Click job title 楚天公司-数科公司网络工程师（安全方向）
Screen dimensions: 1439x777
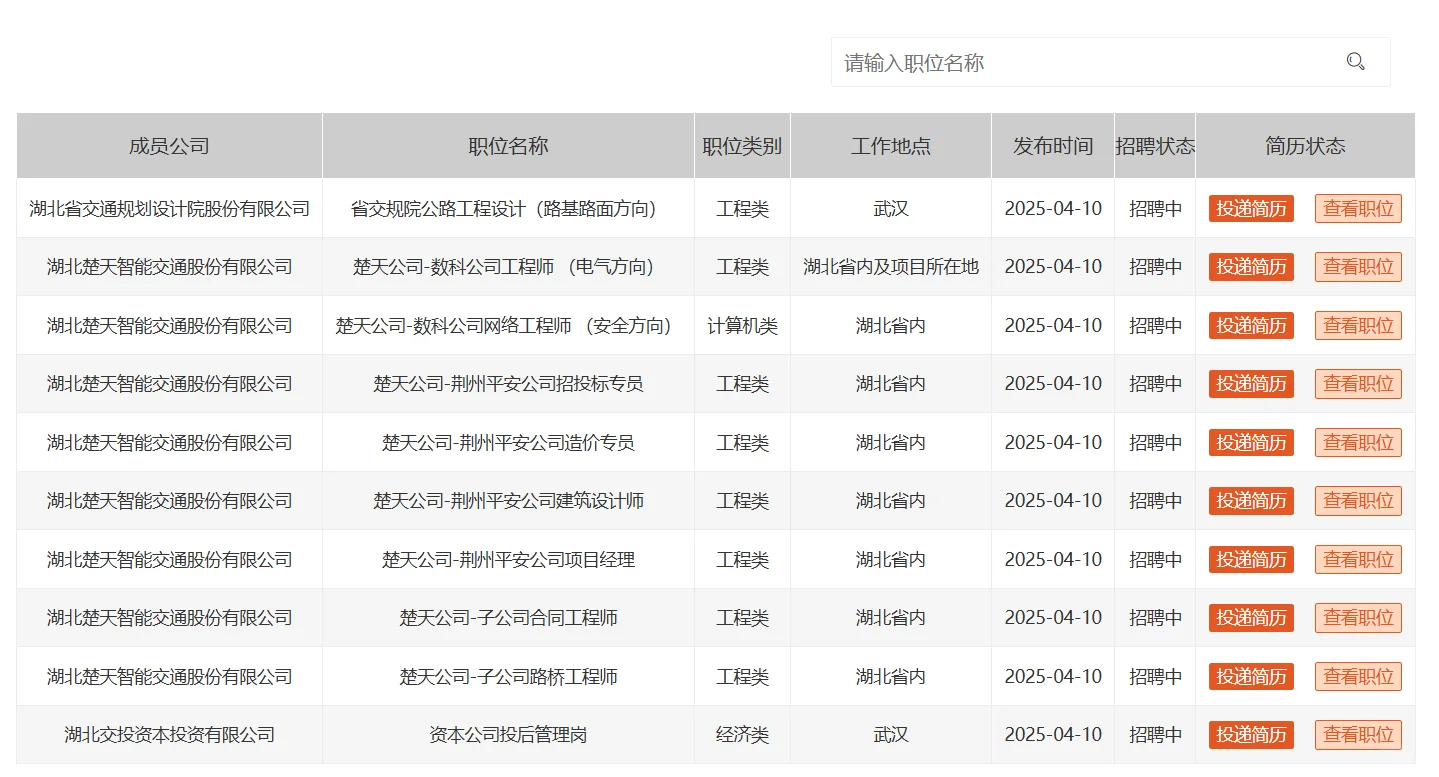pyautogui.click(x=508, y=325)
